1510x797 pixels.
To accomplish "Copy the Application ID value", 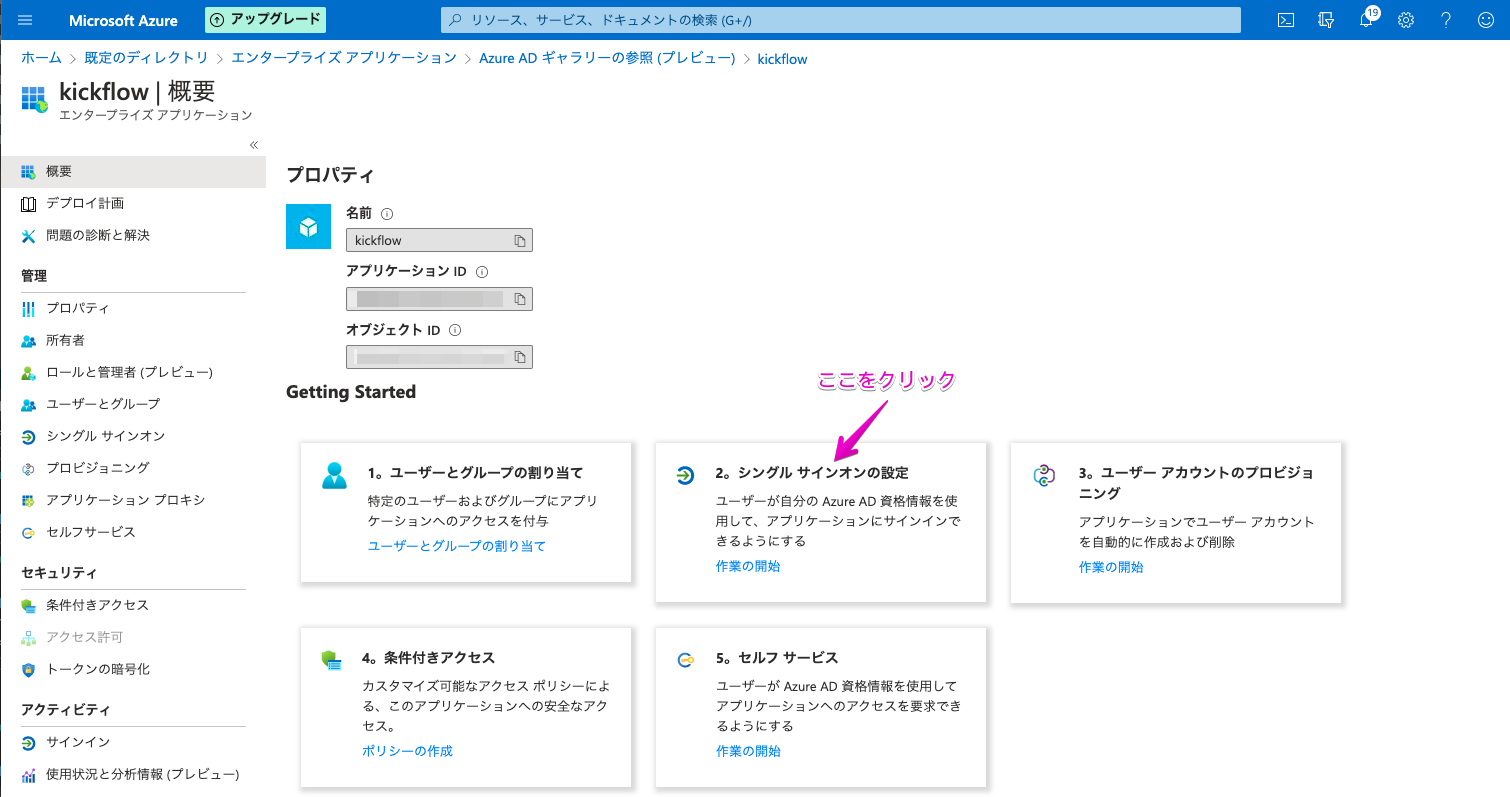I will [x=520, y=299].
